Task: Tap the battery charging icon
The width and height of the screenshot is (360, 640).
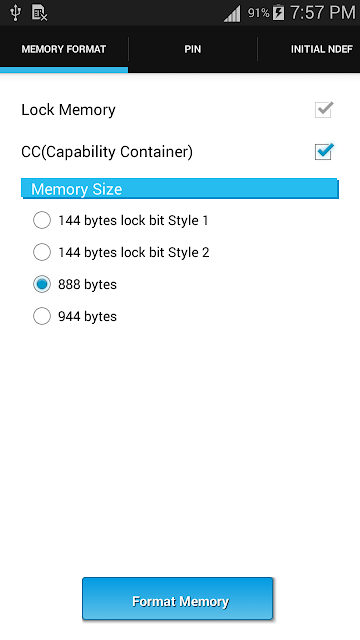Action: pos(278,13)
